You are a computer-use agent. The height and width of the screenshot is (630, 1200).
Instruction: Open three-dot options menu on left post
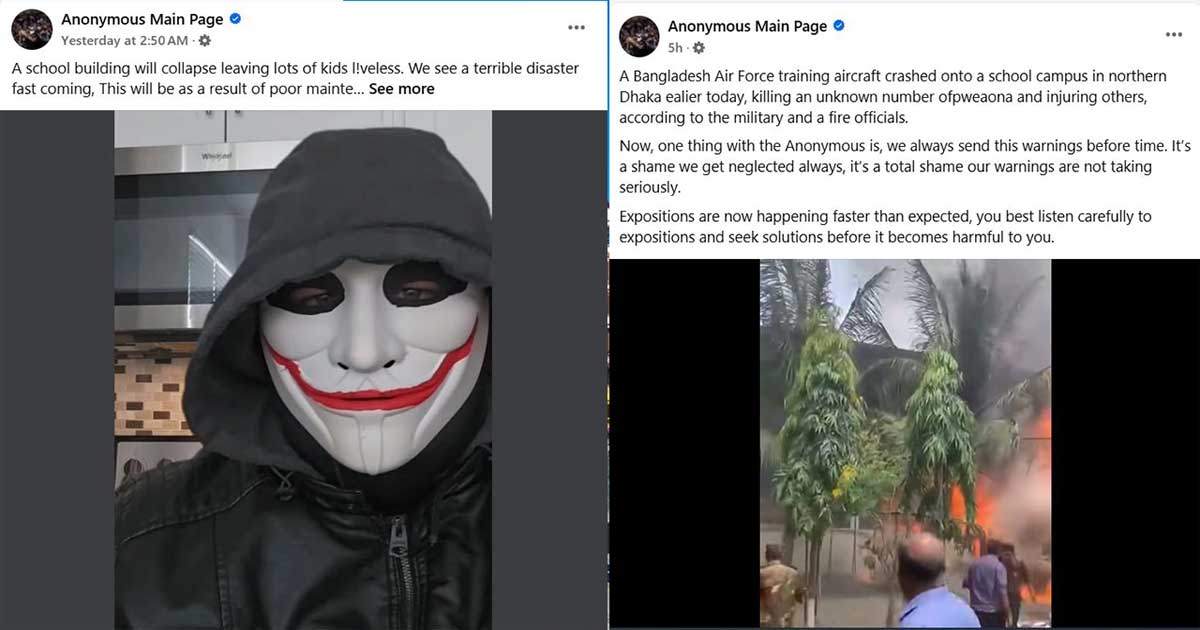pos(576,28)
